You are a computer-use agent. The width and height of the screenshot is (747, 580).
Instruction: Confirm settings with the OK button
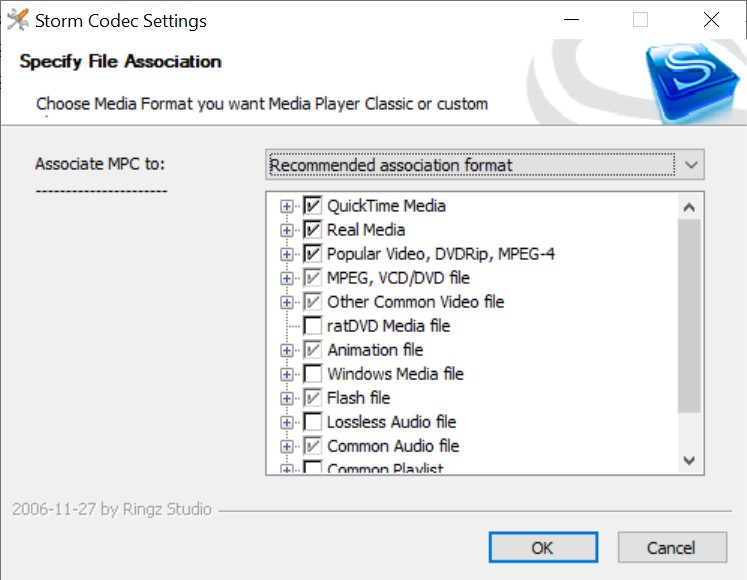point(543,548)
